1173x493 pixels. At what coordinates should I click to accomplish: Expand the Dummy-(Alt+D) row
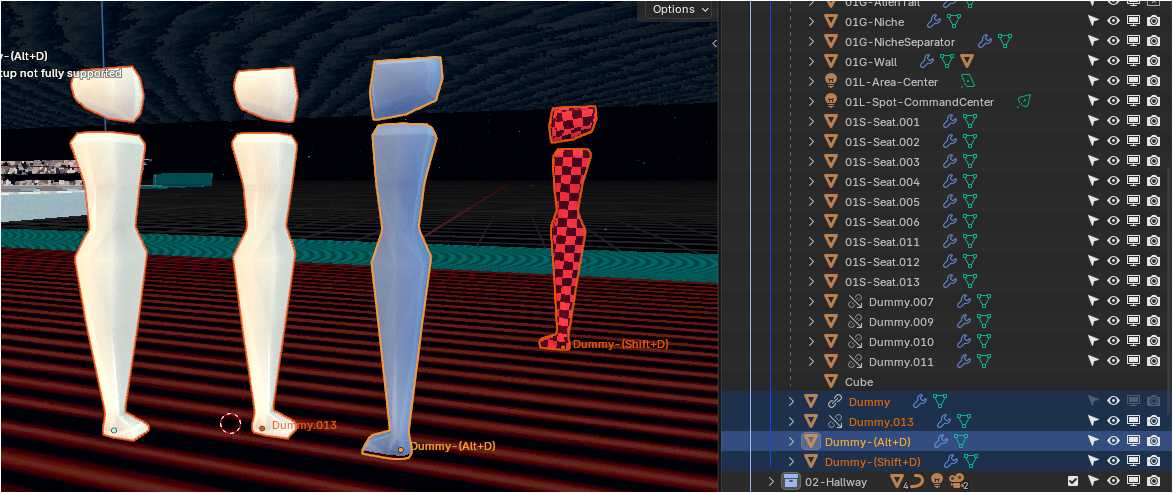791,441
